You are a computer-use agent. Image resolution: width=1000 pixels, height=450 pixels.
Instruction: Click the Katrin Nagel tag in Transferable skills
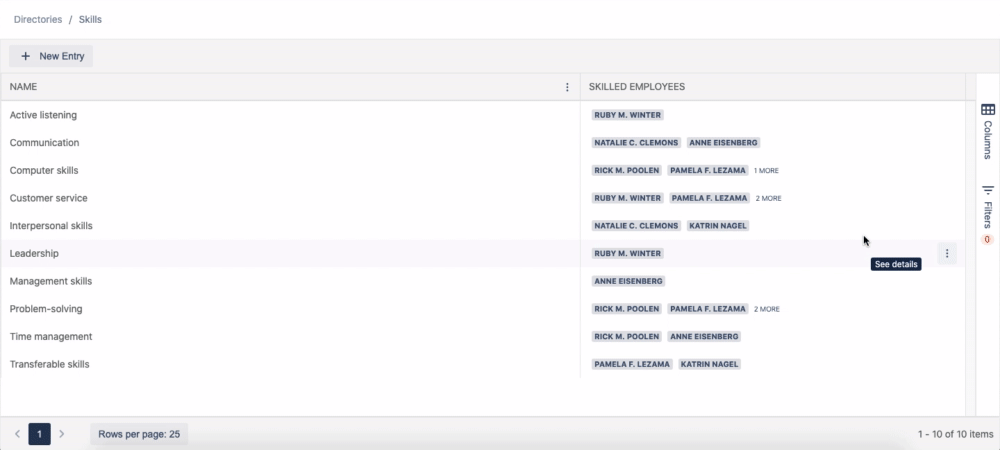(709, 365)
